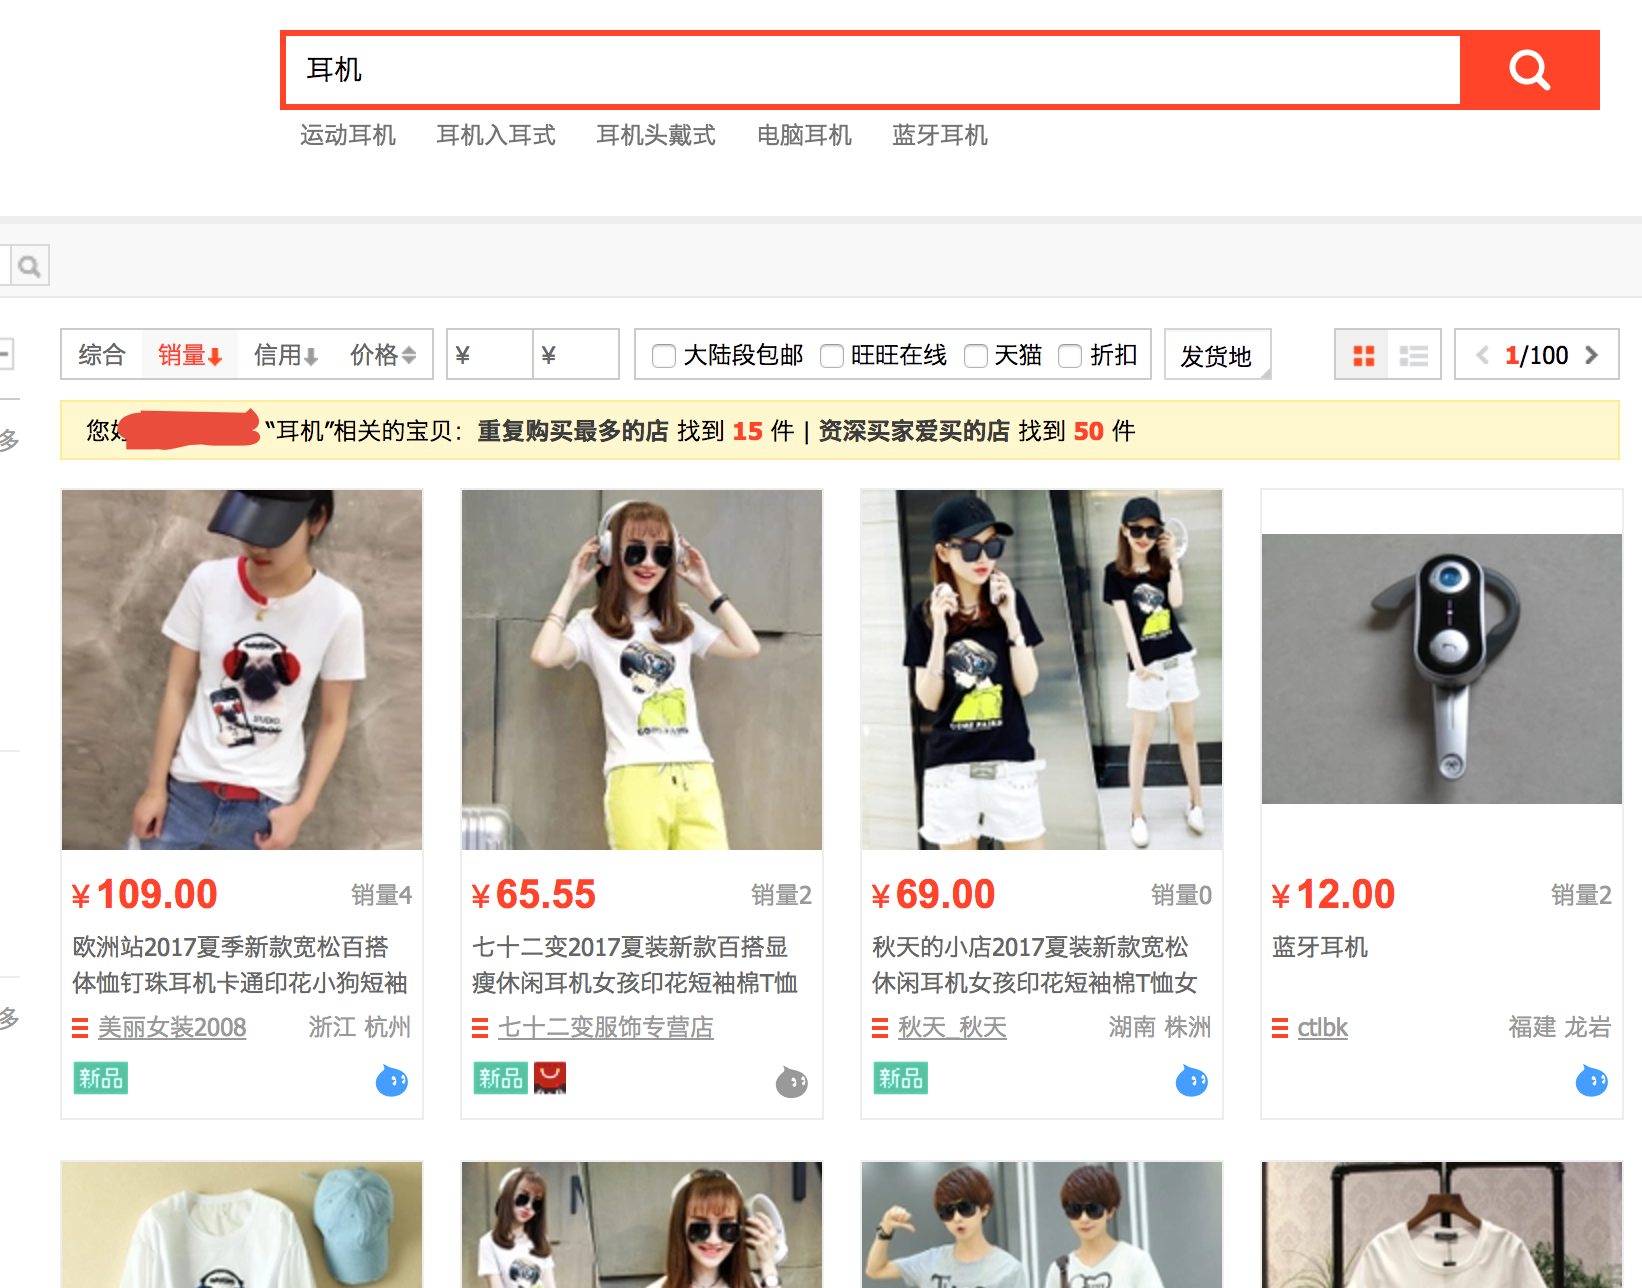Select suggested search 耳机入耳式
Image resolution: width=1642 pixels, height=1288 pixels.
click(x=496, y=135)
